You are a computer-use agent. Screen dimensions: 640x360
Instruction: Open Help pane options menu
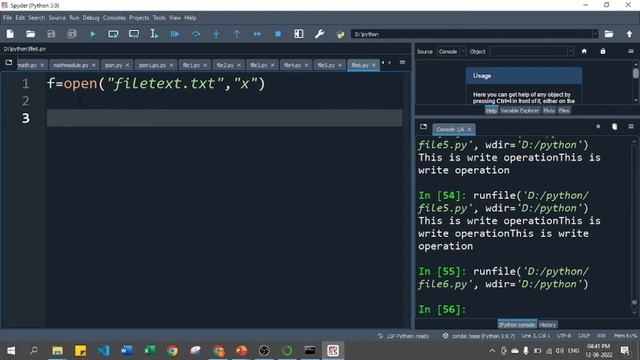pyautogui.click(x=631, y=51)
